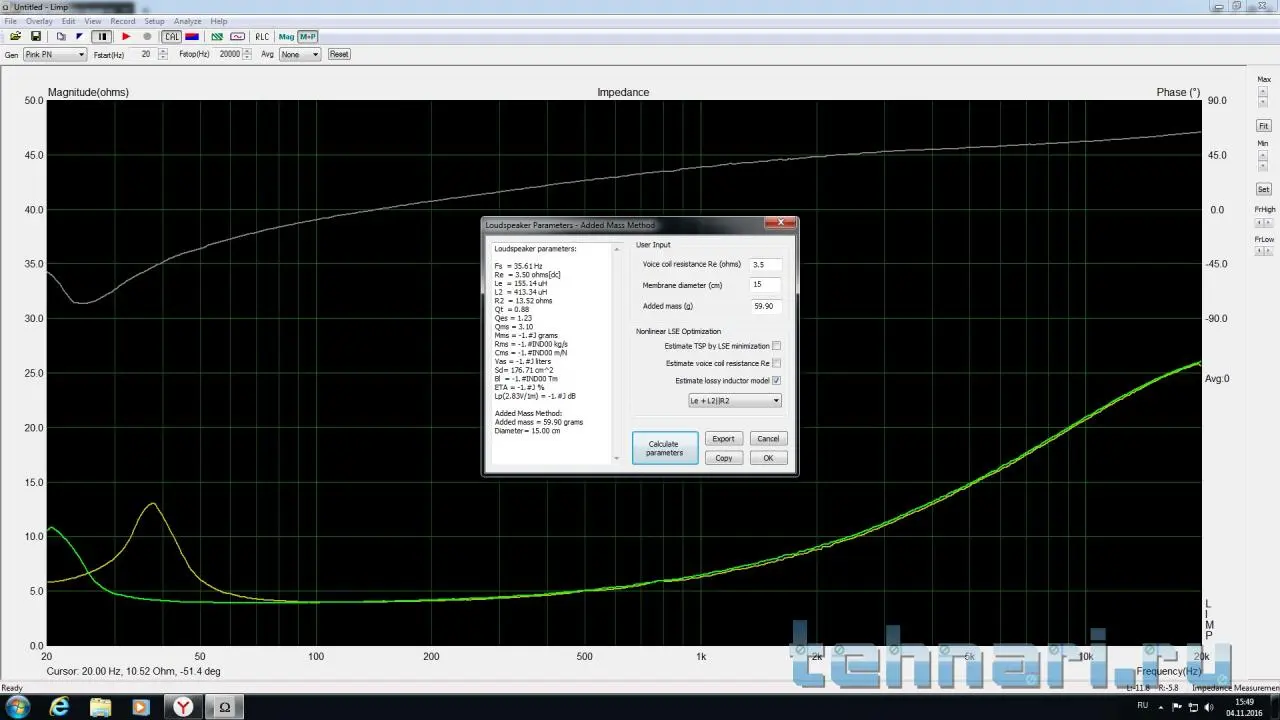
Task: Click the RLC toolbar button
Action: click(262, 37)
